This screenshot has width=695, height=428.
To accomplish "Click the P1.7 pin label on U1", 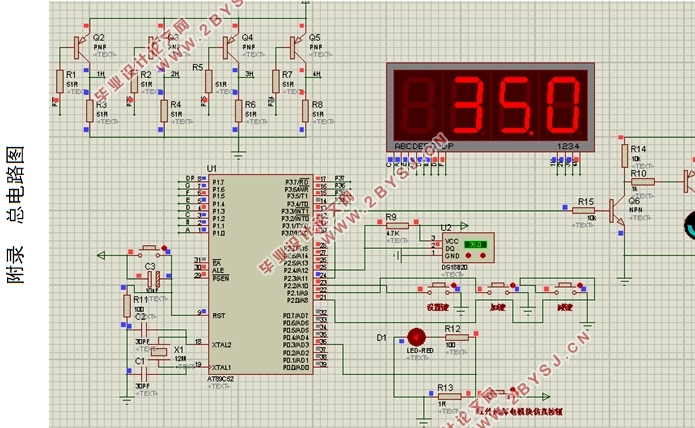I will (219, 182).
